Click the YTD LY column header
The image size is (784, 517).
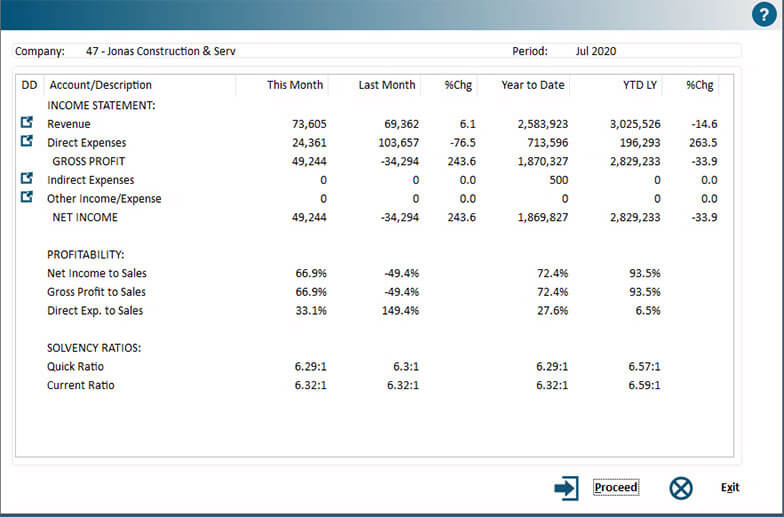click(x=637, y=86)
